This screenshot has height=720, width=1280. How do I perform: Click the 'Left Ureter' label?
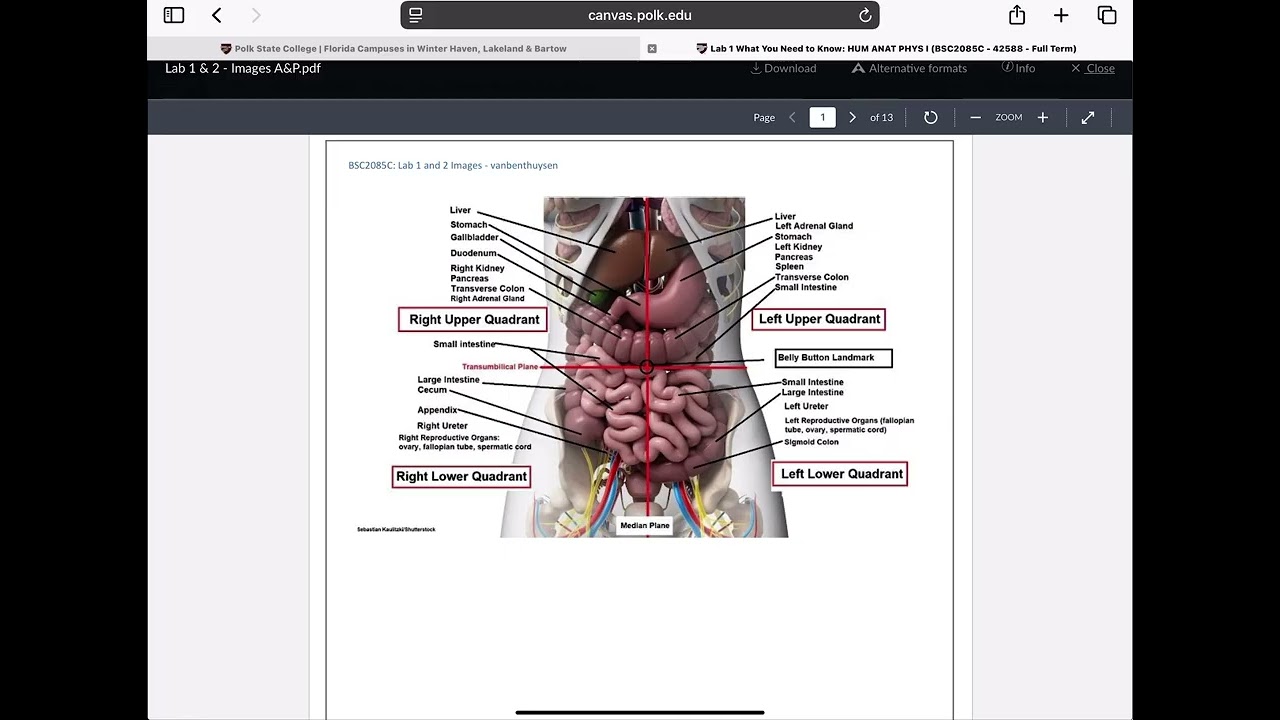coord(806,407)
